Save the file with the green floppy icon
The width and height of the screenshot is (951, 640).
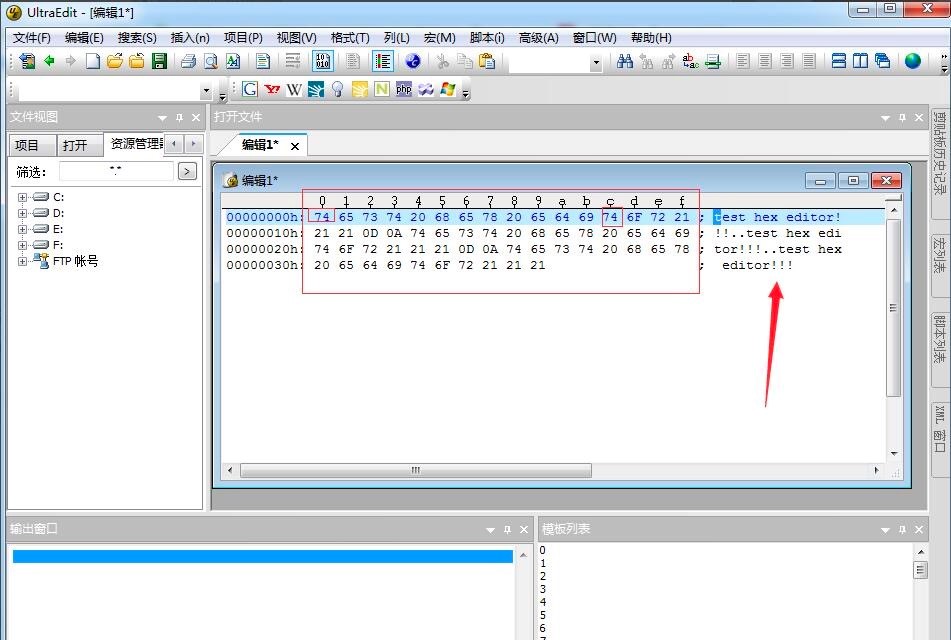tap(159, 61)
